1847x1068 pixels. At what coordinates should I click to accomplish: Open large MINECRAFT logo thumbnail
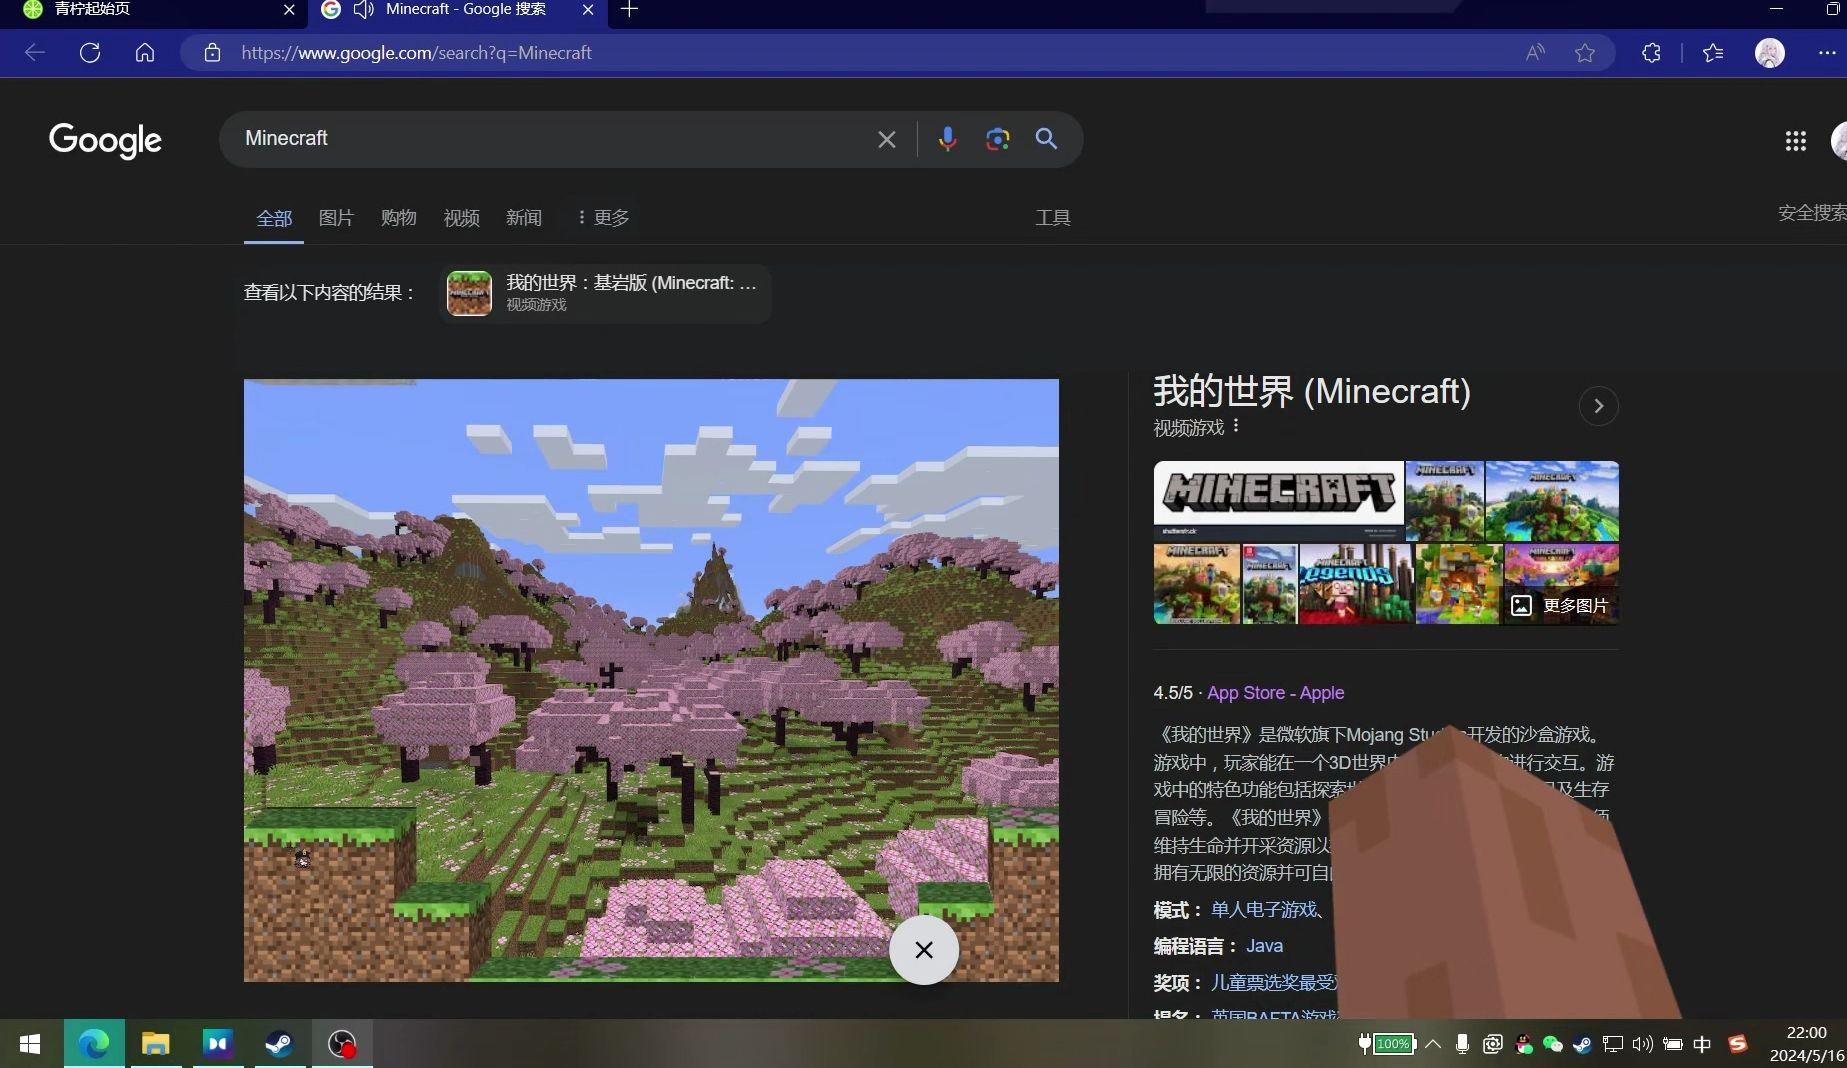pos(1278,500)
